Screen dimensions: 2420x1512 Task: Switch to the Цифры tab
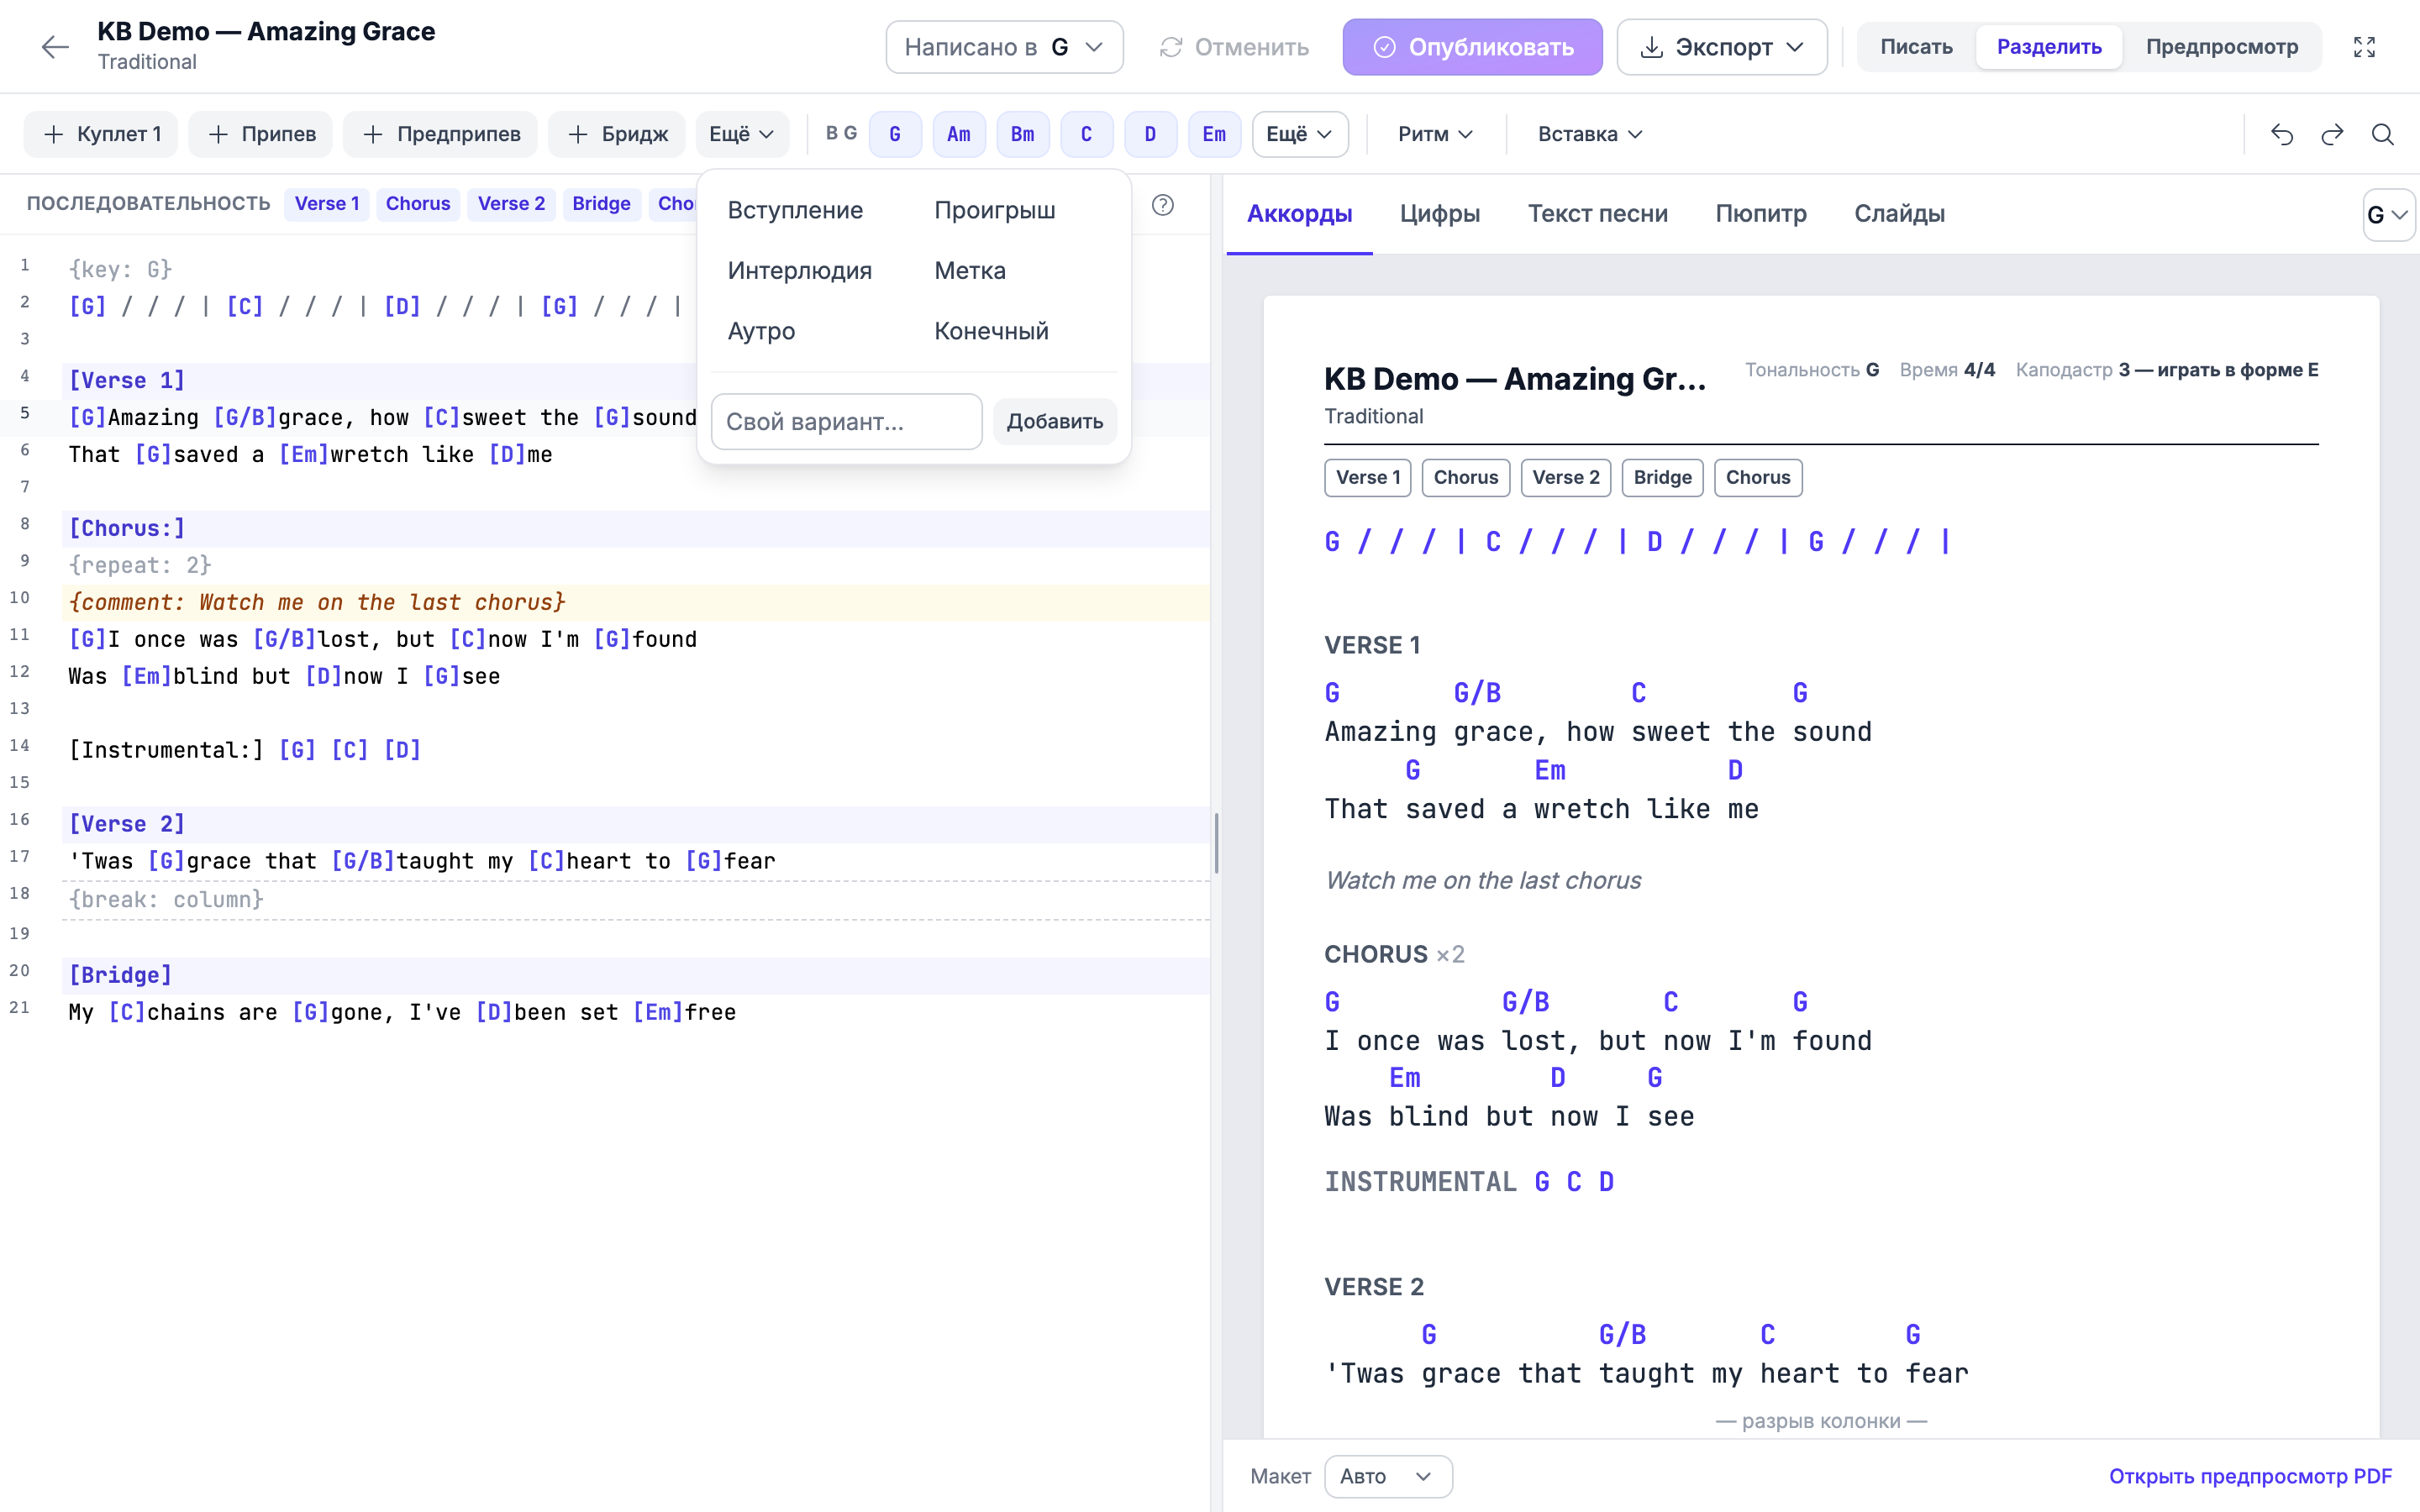1440,213
